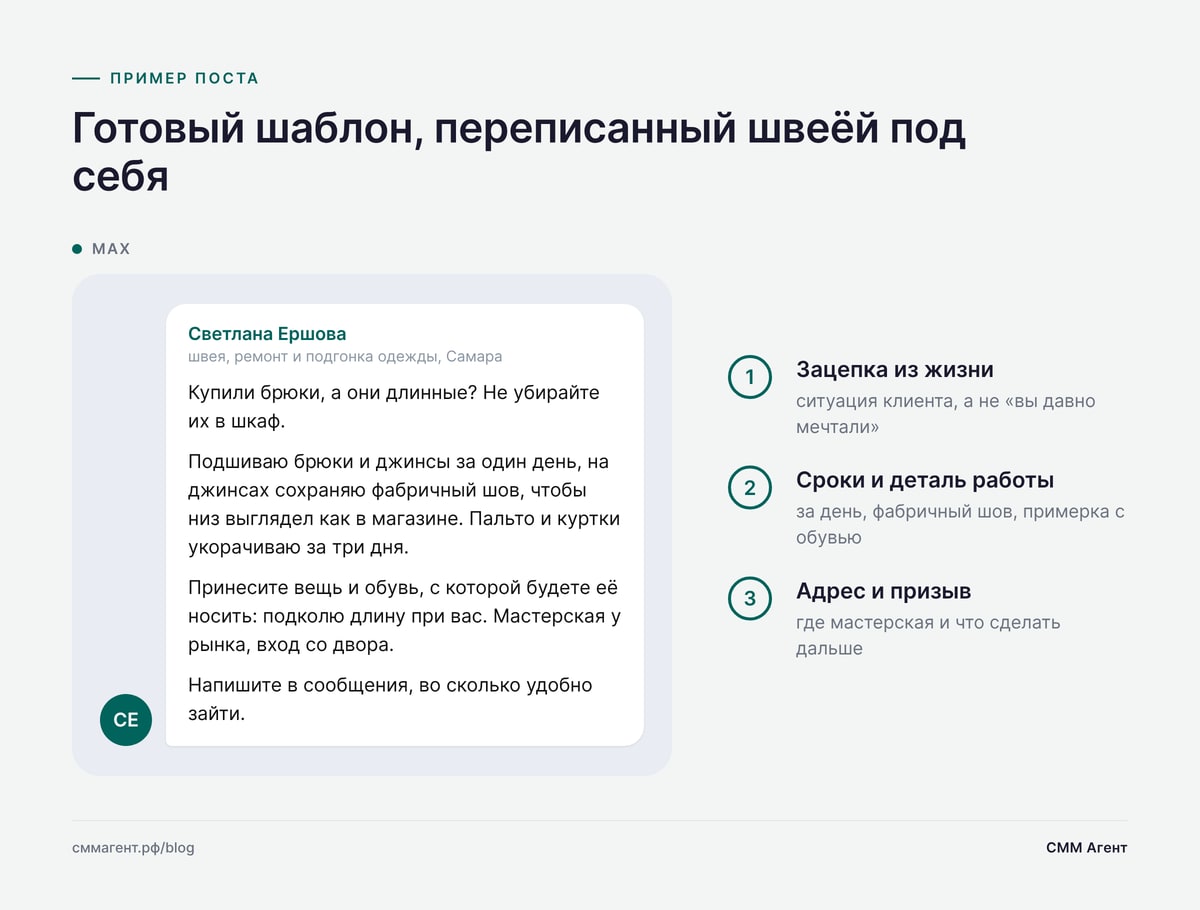Viewport: 1200px width, 910px height.
Task: Click the description 'ситуация клиента, а не «вы давно мечтали»'
Action: coord(946,414)
